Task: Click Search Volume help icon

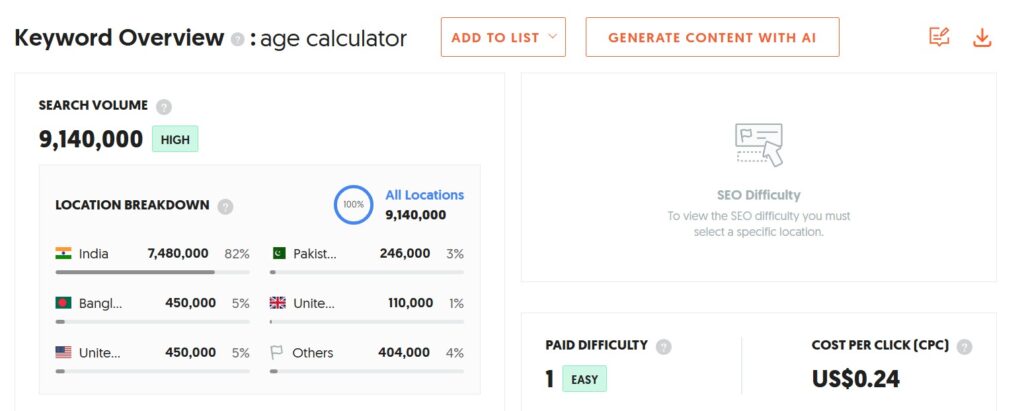Action: [x=164, y=106]
